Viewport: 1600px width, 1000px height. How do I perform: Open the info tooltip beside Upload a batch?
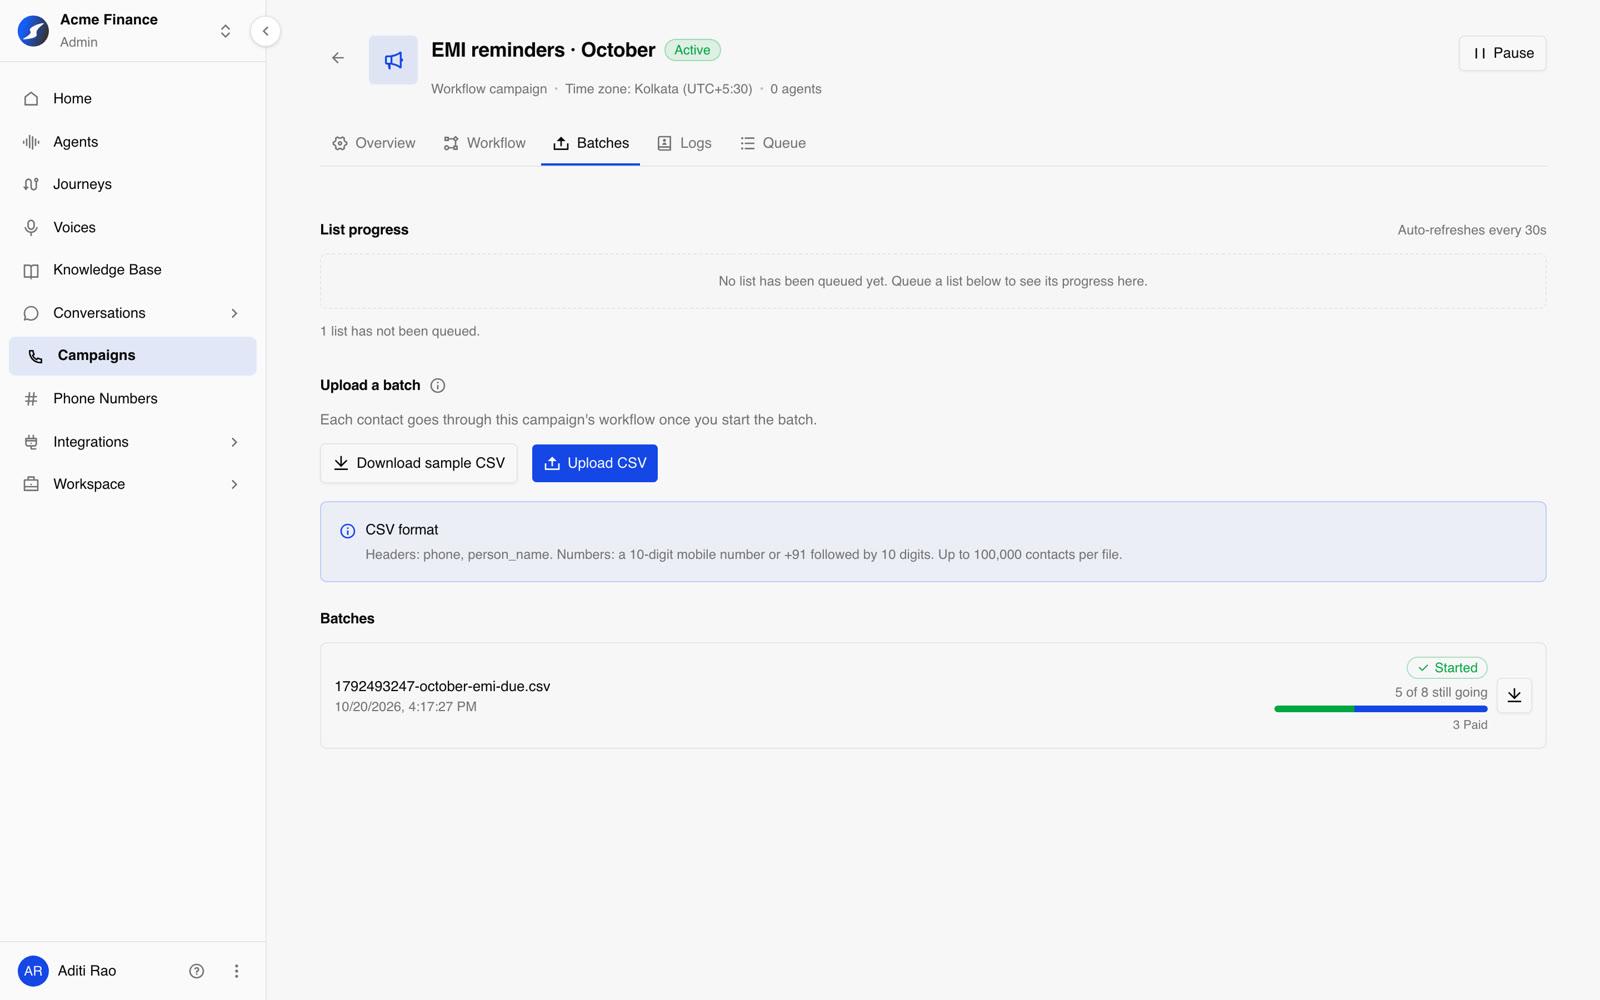[438, 386]
